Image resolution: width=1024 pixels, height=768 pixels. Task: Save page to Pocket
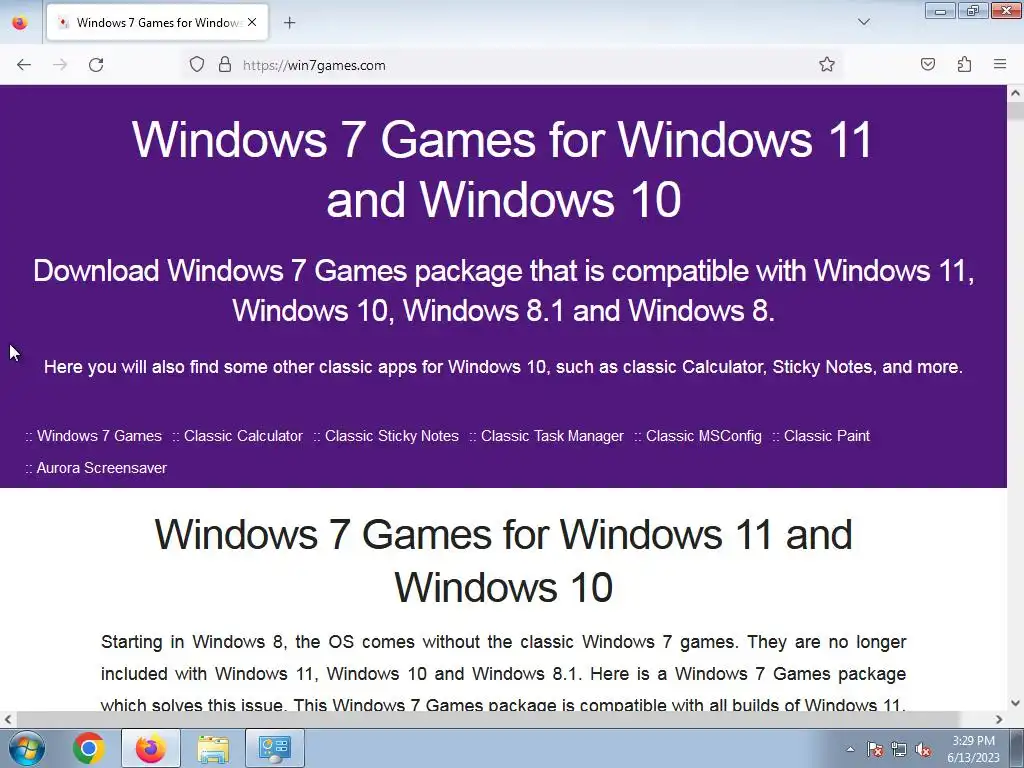[x=928, y=65]
